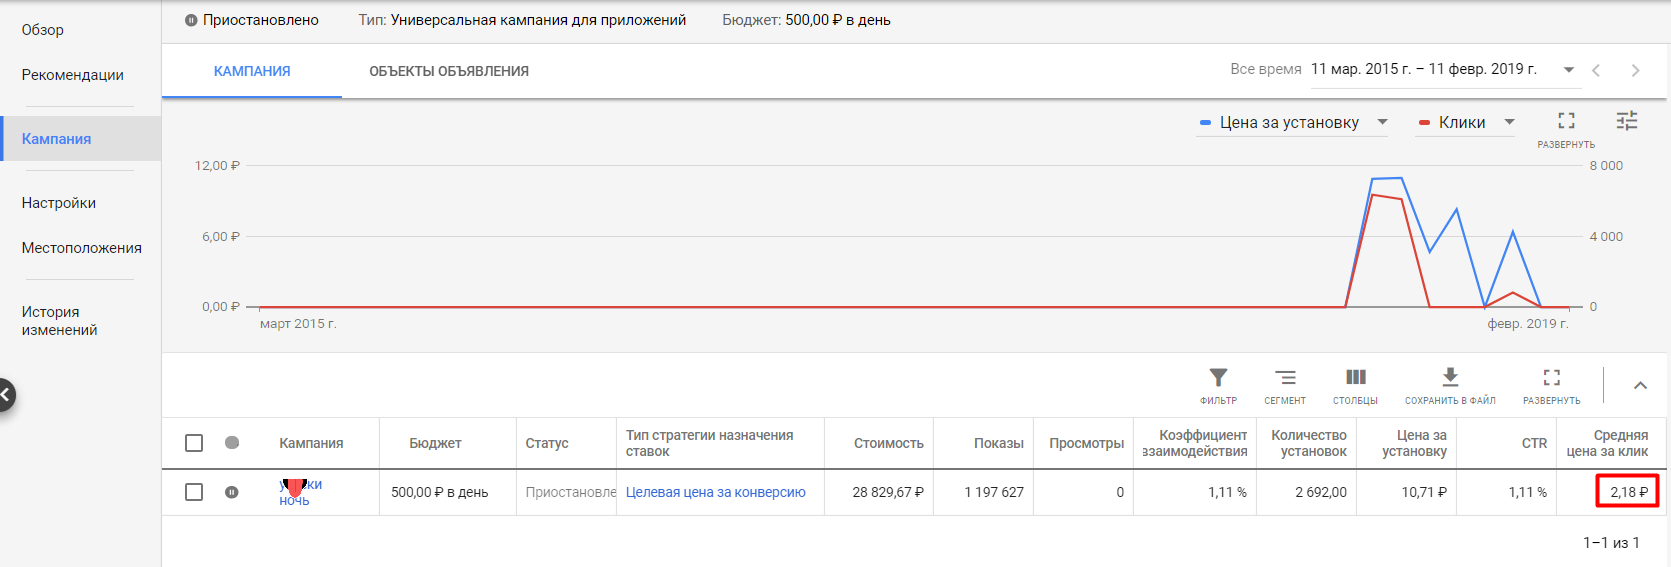This screenshot has width=1671, height=567.
Task: Open the date range dropdown arrow
Action: coord(1569,70)
